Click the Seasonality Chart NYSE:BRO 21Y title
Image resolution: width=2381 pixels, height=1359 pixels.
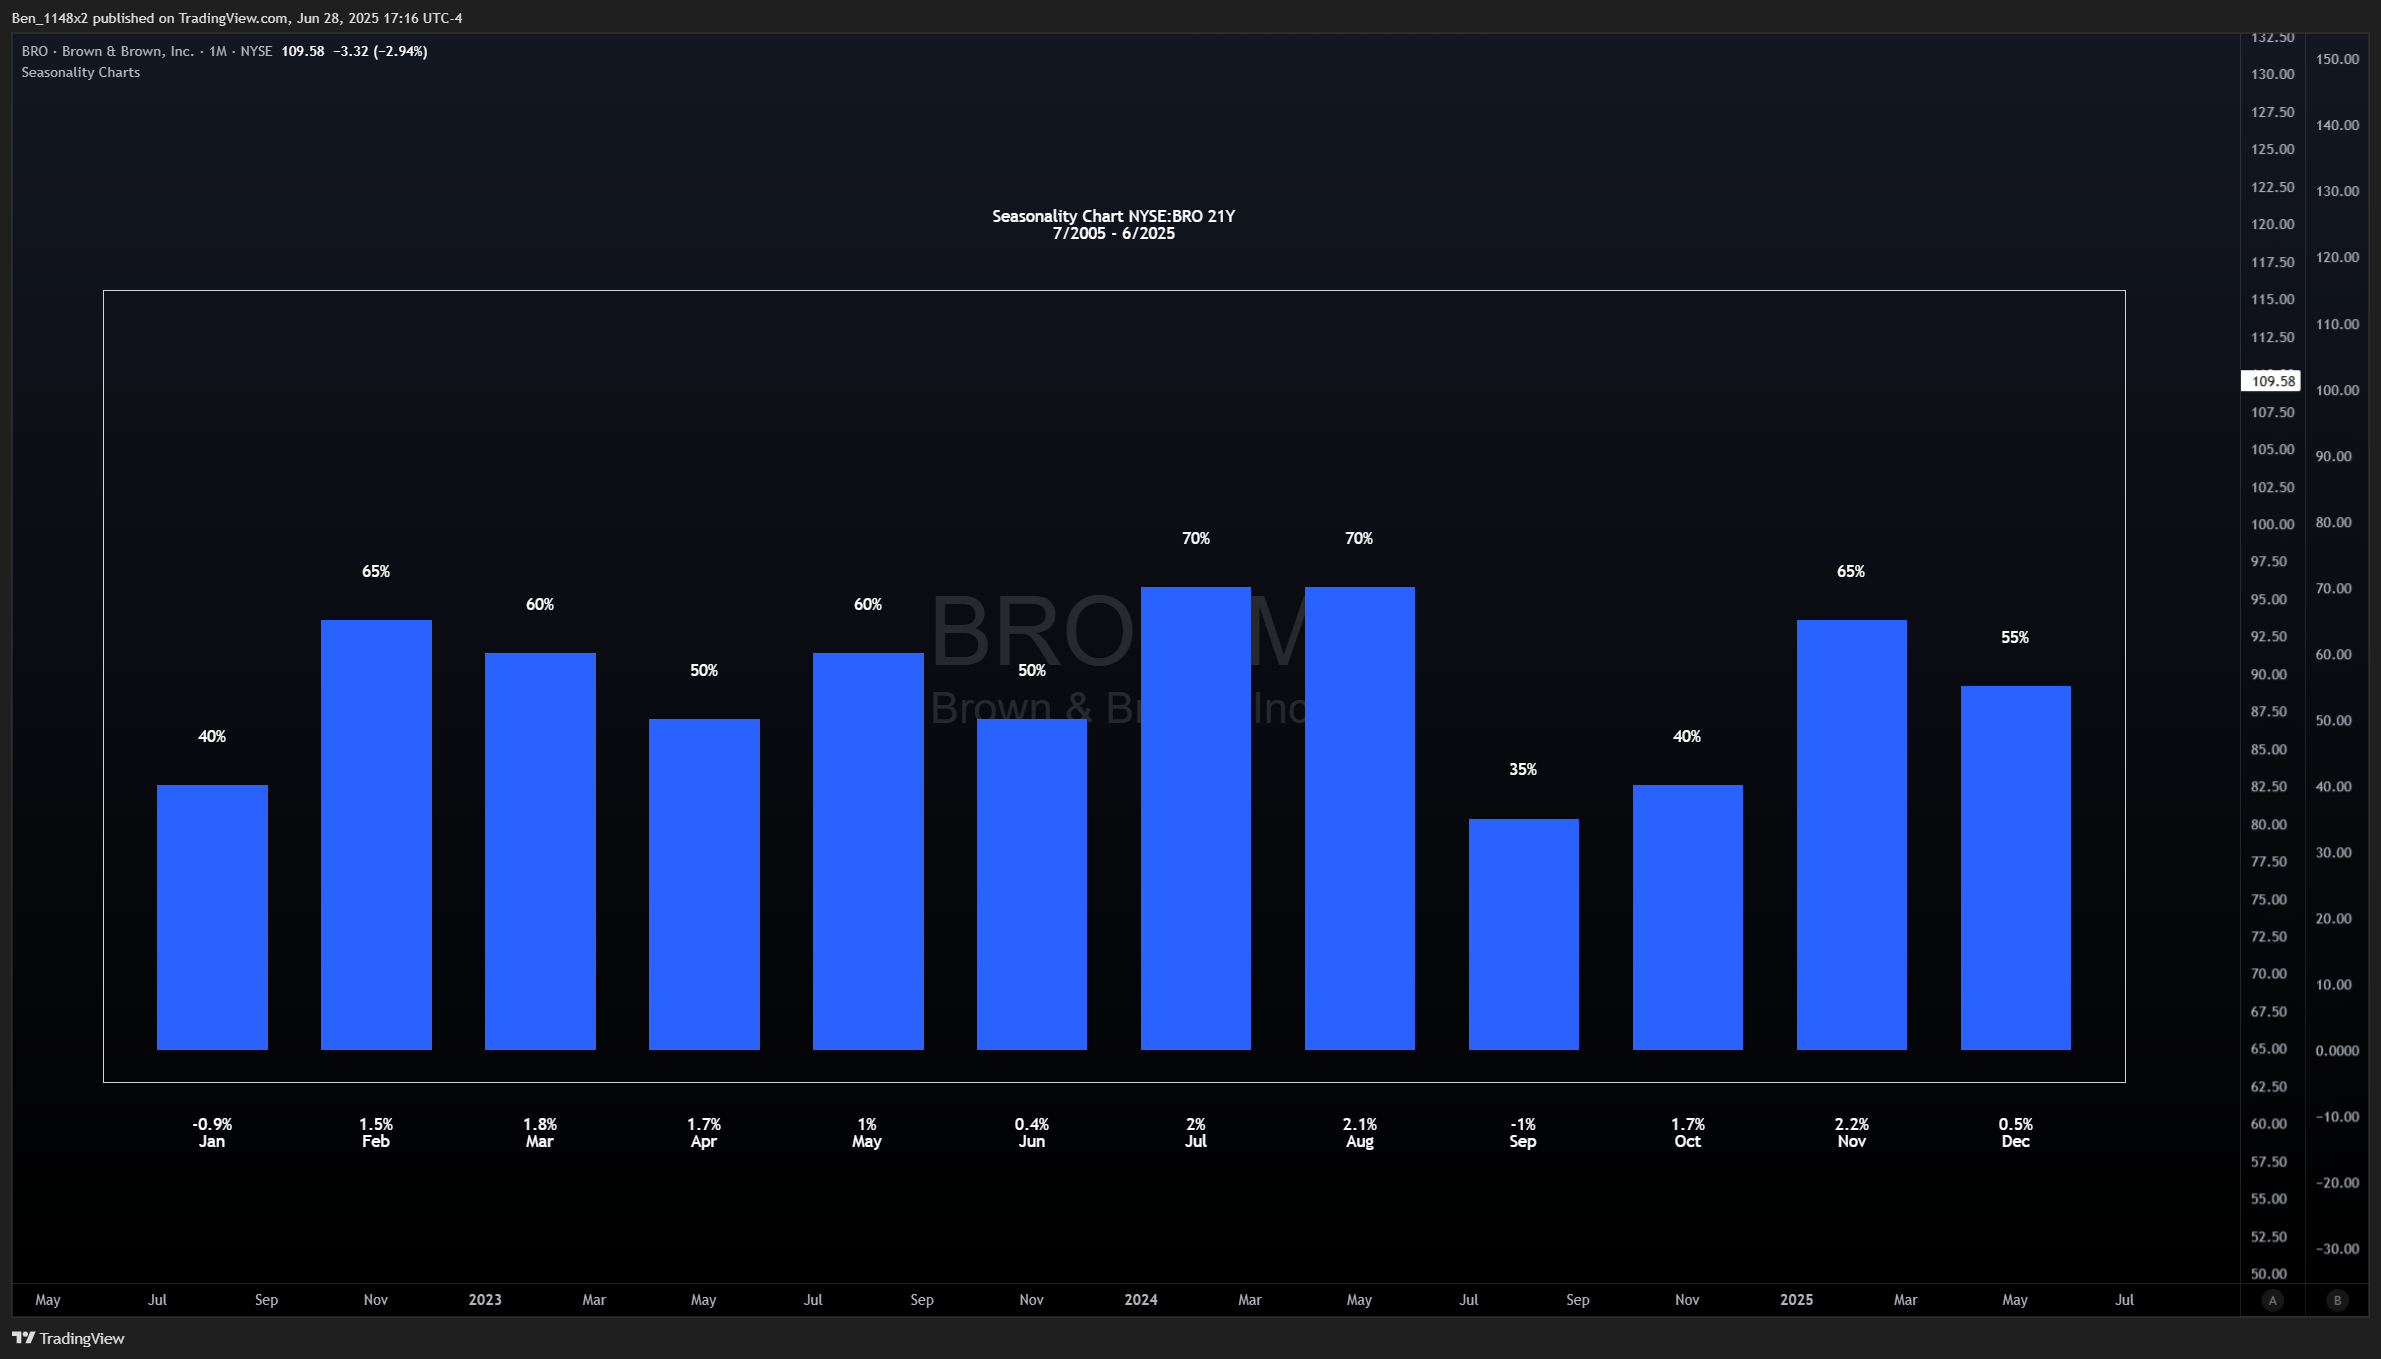point(1113,216)
